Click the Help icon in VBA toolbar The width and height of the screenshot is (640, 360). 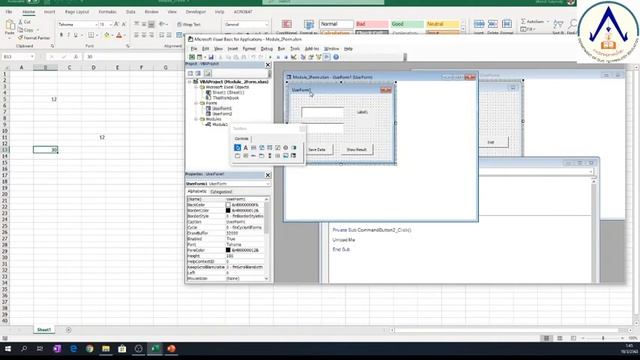336,57
